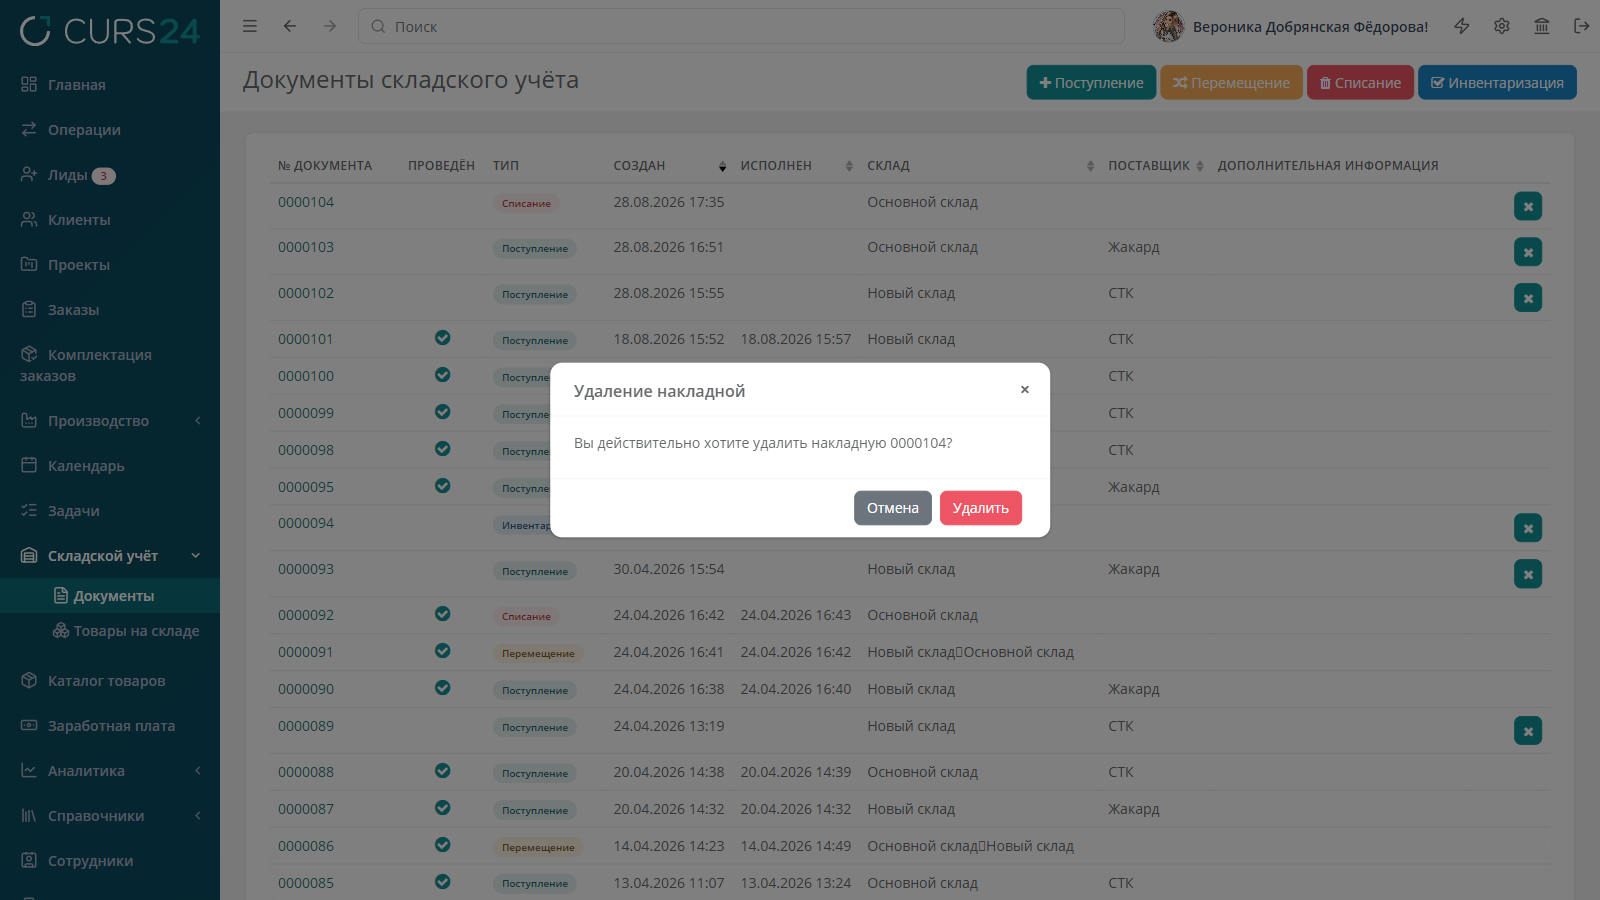Image resolution: width=1600 pixels, height=900 pixels.
Task: Open the lightning bolt quick actions icon
Action: tap(1462, 26)
